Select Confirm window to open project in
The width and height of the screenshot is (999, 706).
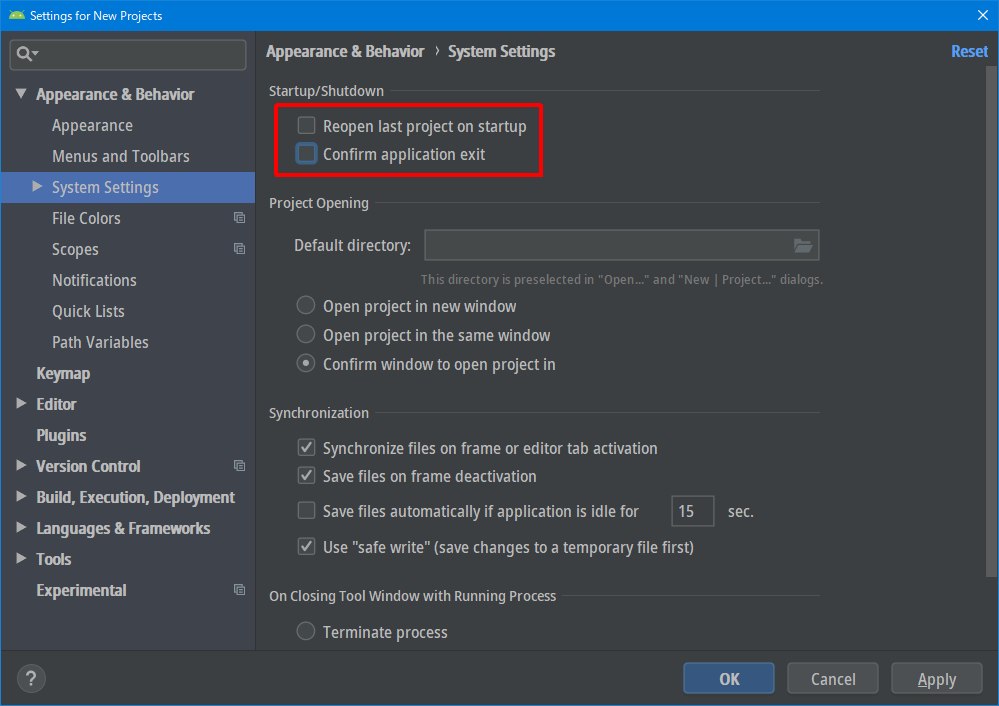[x=306, y=363]
